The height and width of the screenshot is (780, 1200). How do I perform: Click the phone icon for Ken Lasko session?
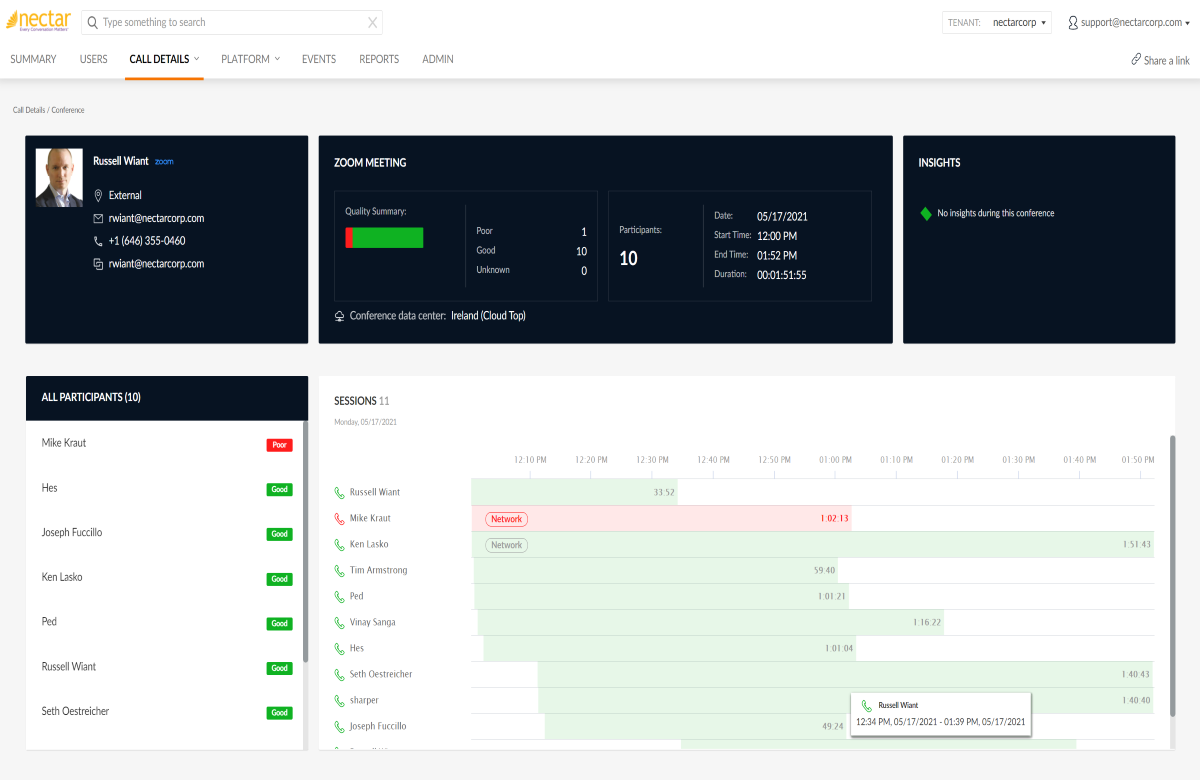pyautogui.click(x=339, y=545)
